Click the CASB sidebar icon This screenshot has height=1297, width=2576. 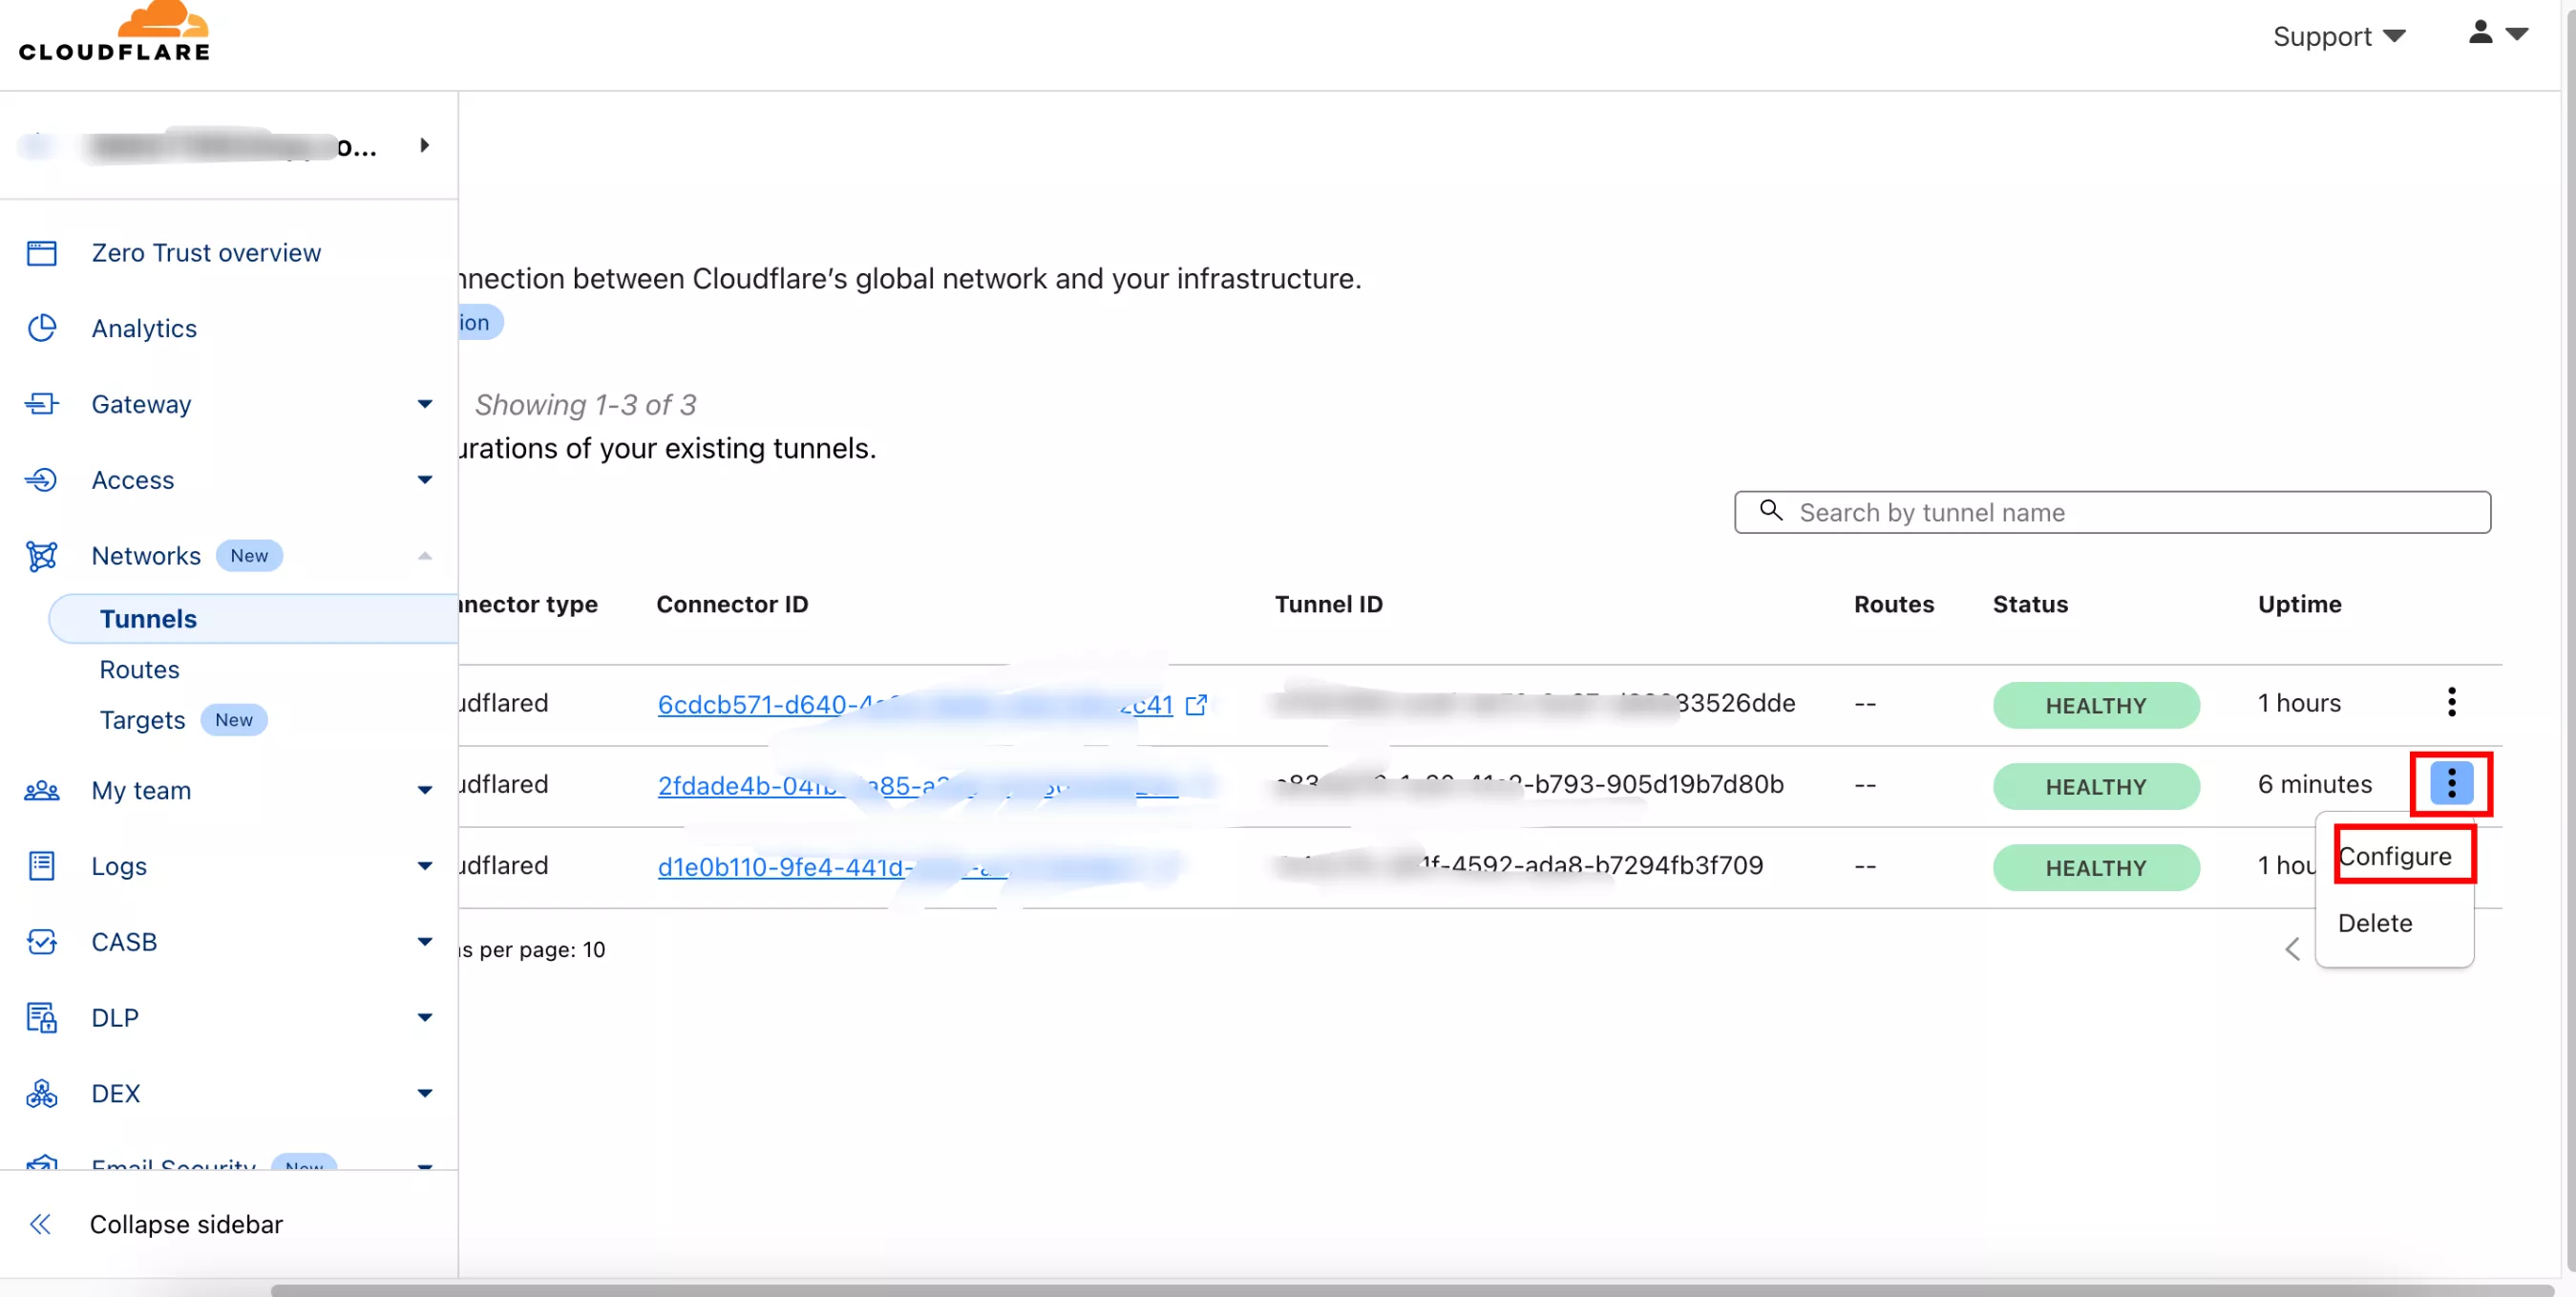[x=41, y=942]
